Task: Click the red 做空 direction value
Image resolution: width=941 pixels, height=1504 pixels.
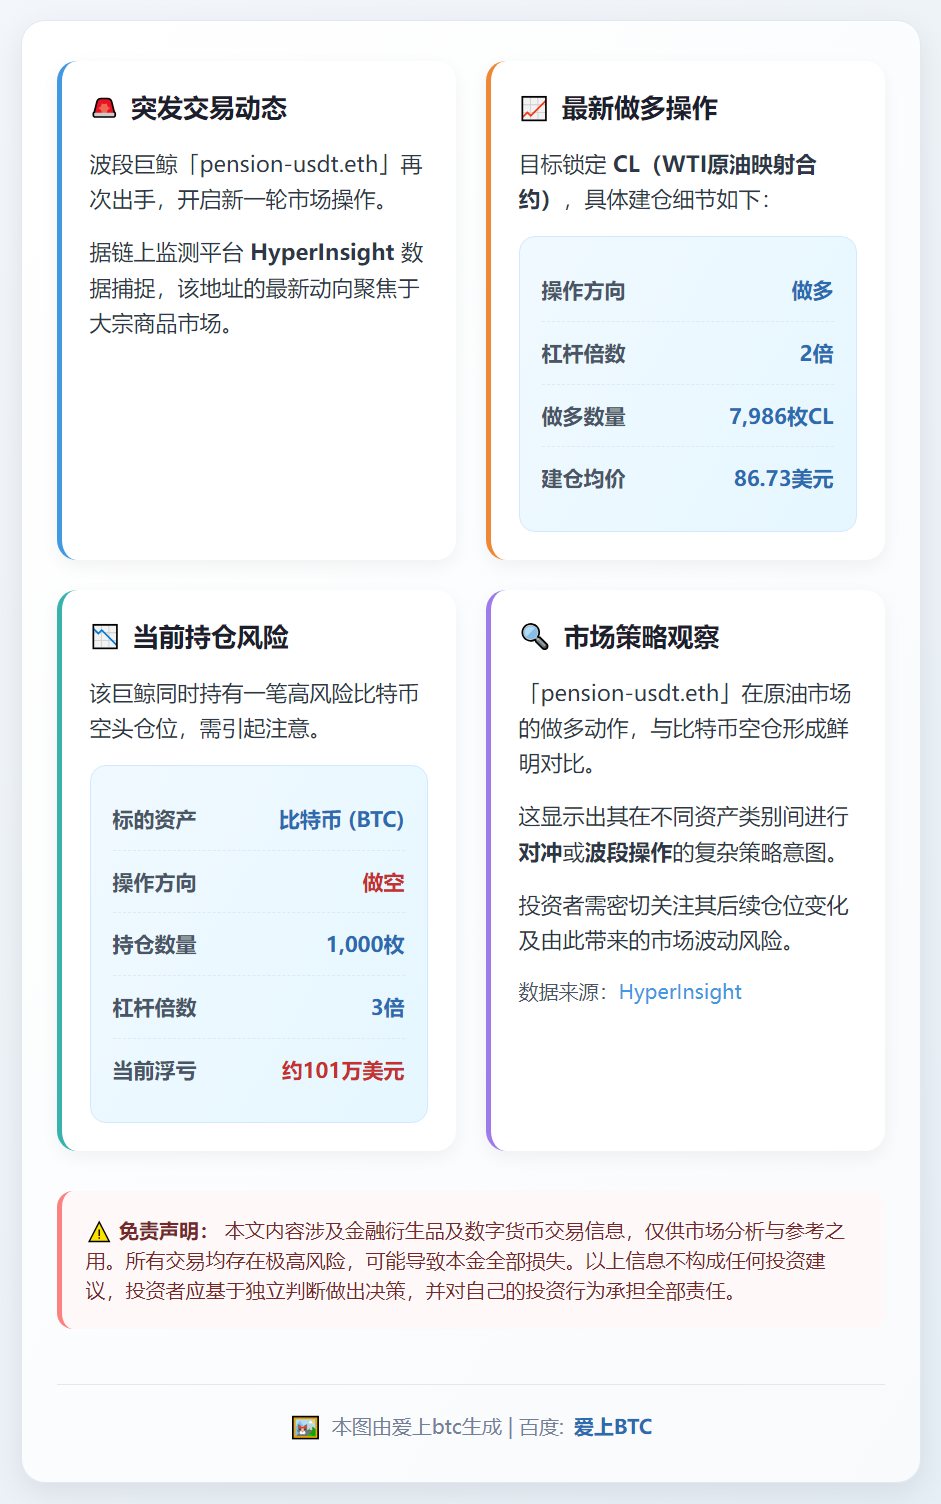Action: pyautogui.click(x=383, y=883)
